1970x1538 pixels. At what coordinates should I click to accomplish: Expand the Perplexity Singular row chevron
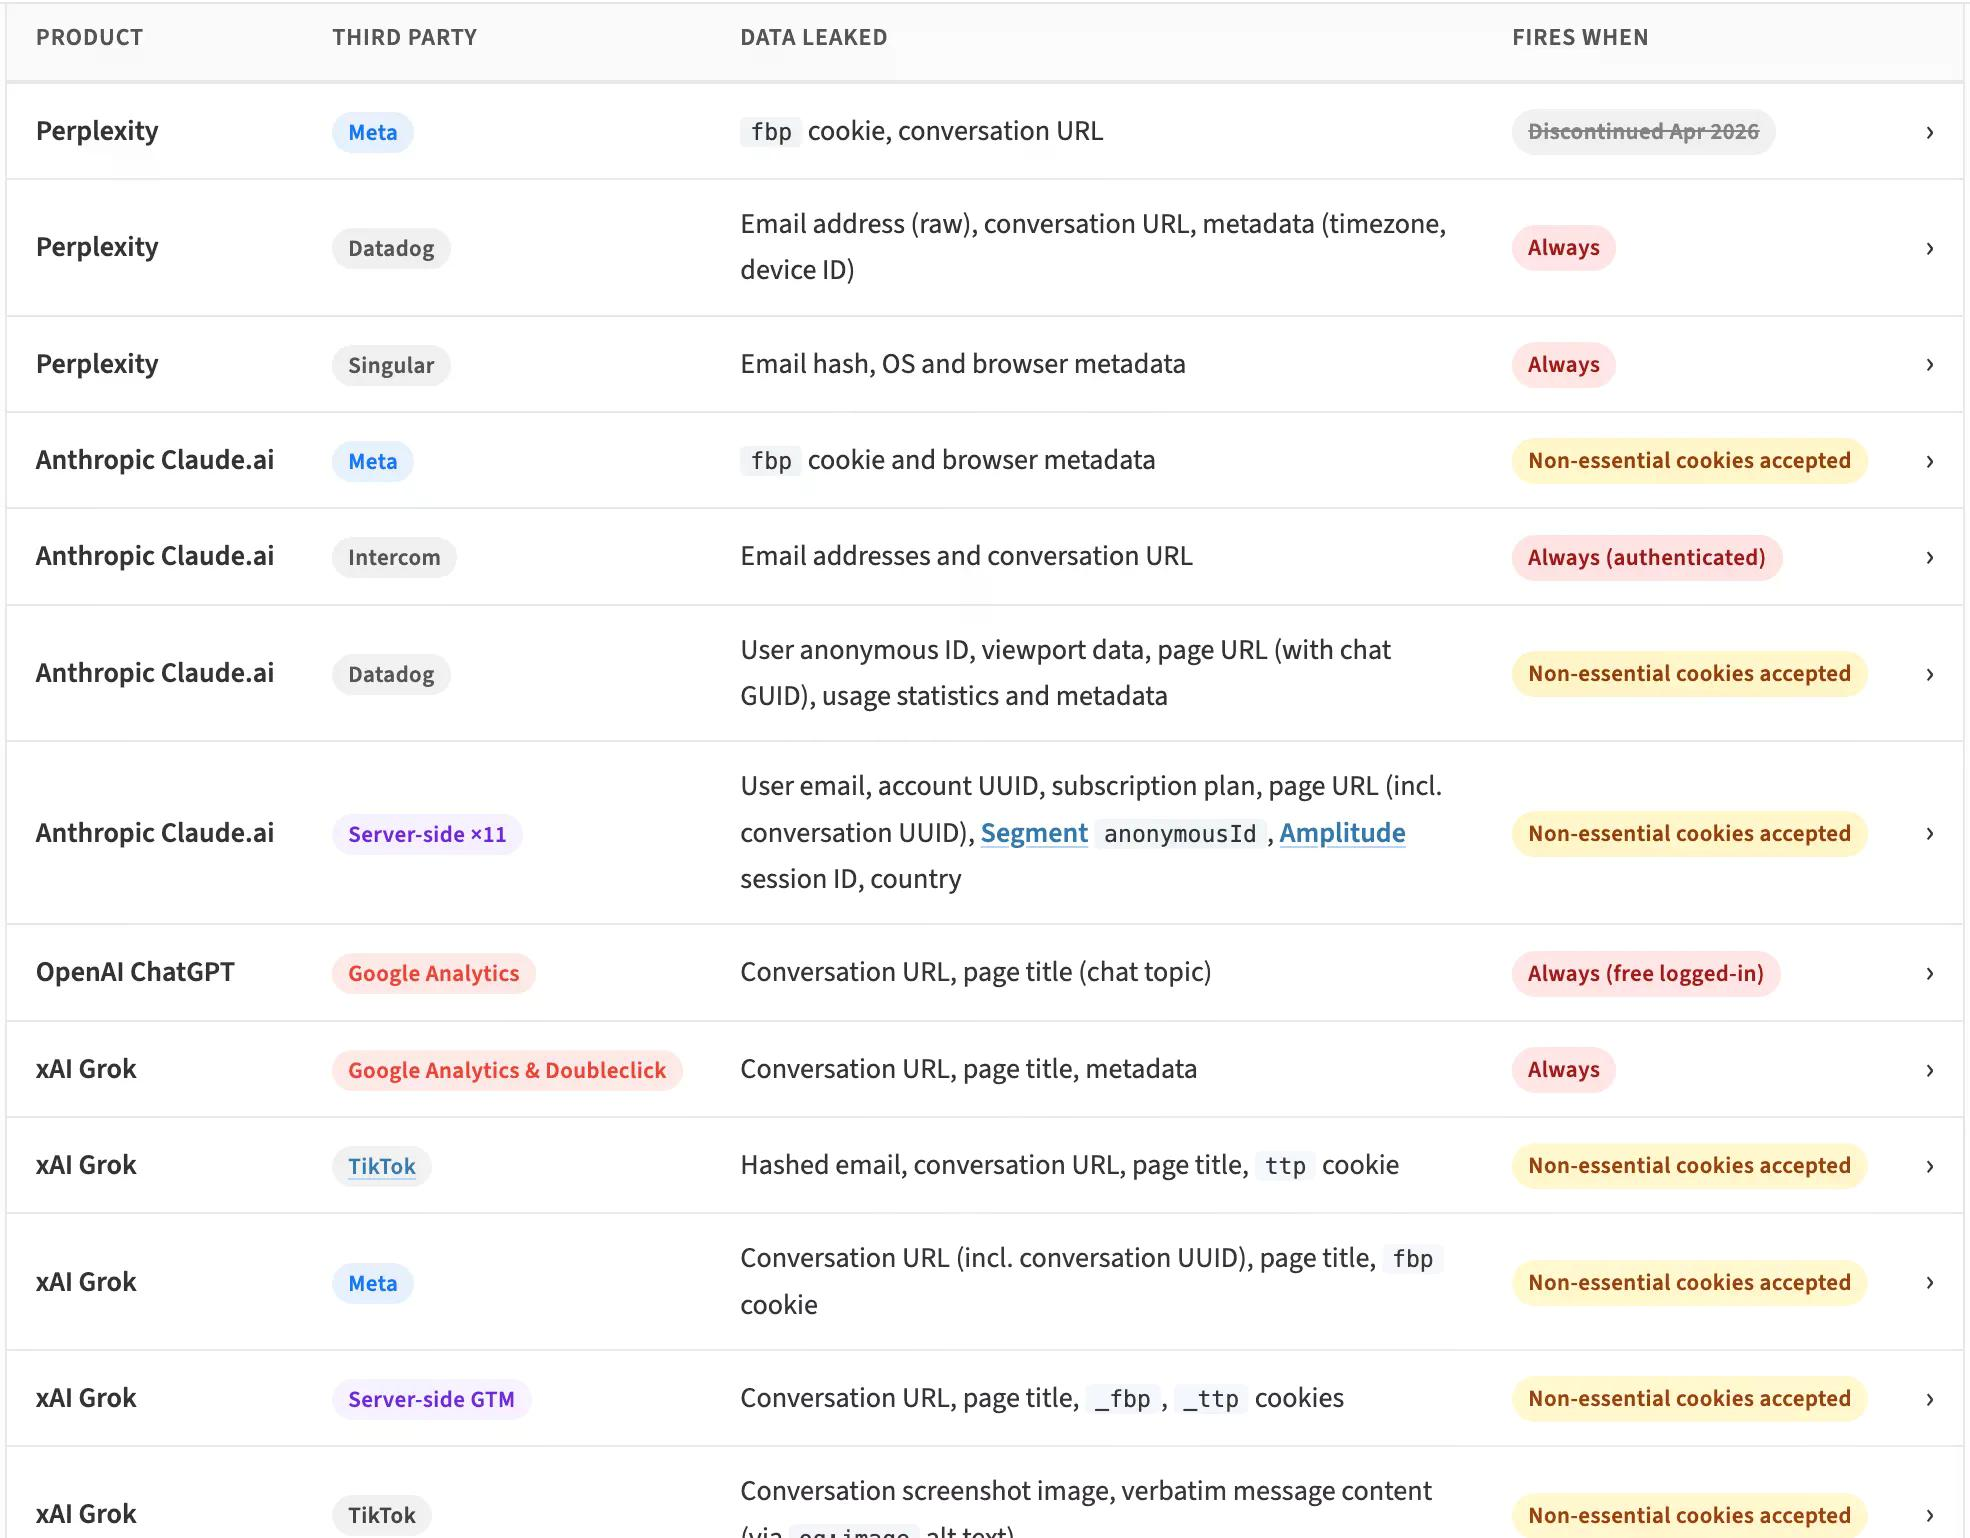(1929, 364)
